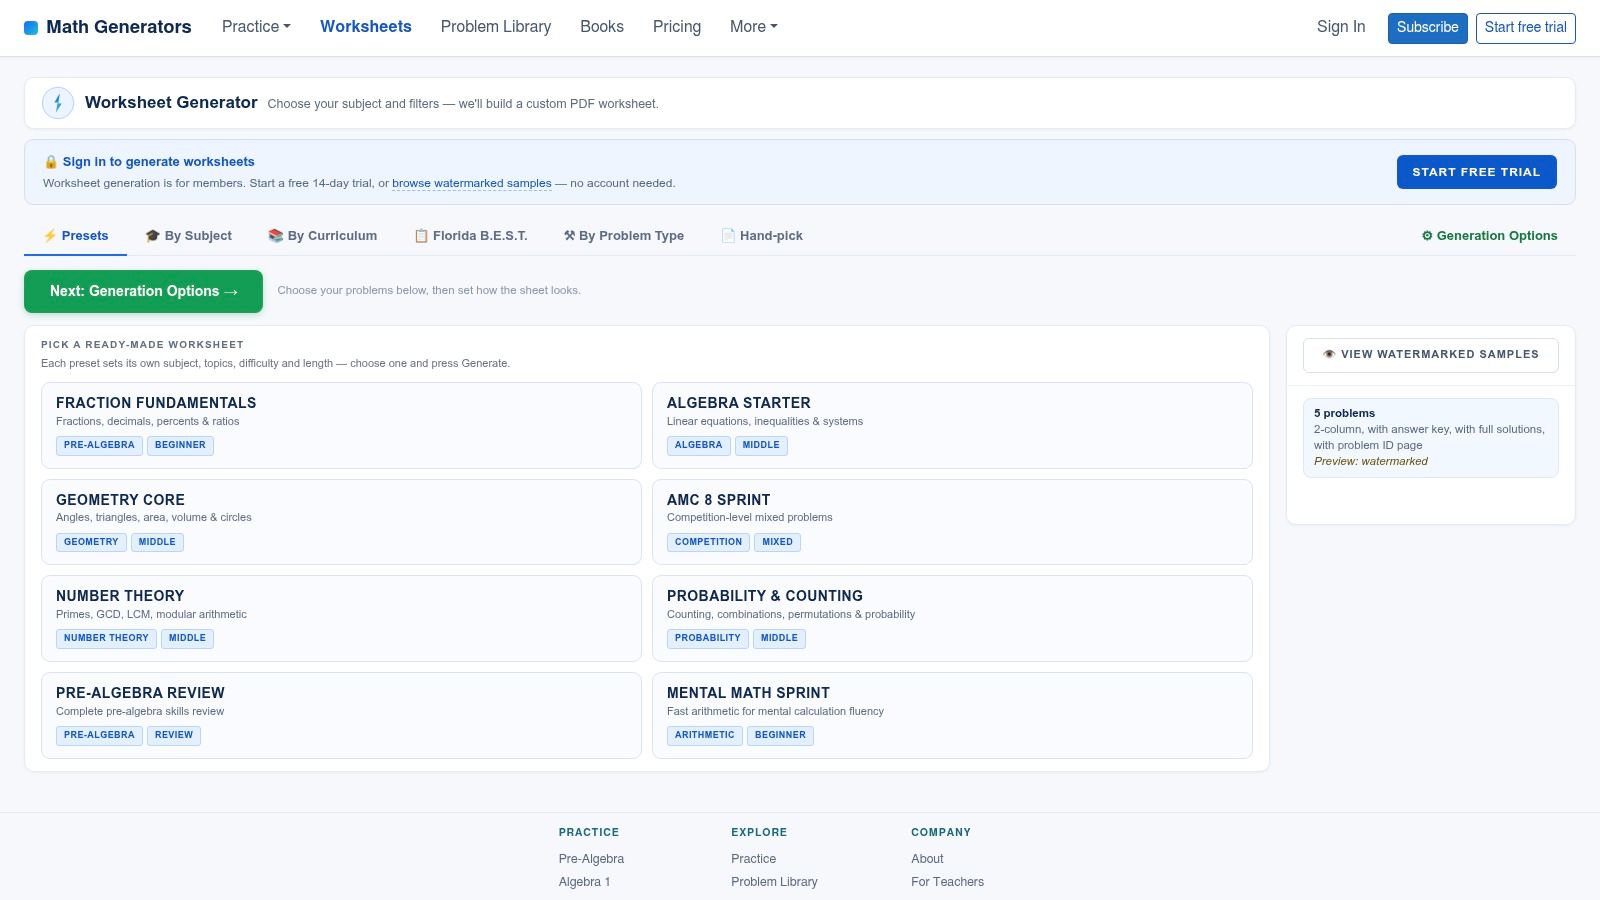Click the START FREE TRIAL banner button

(1477, 172)
